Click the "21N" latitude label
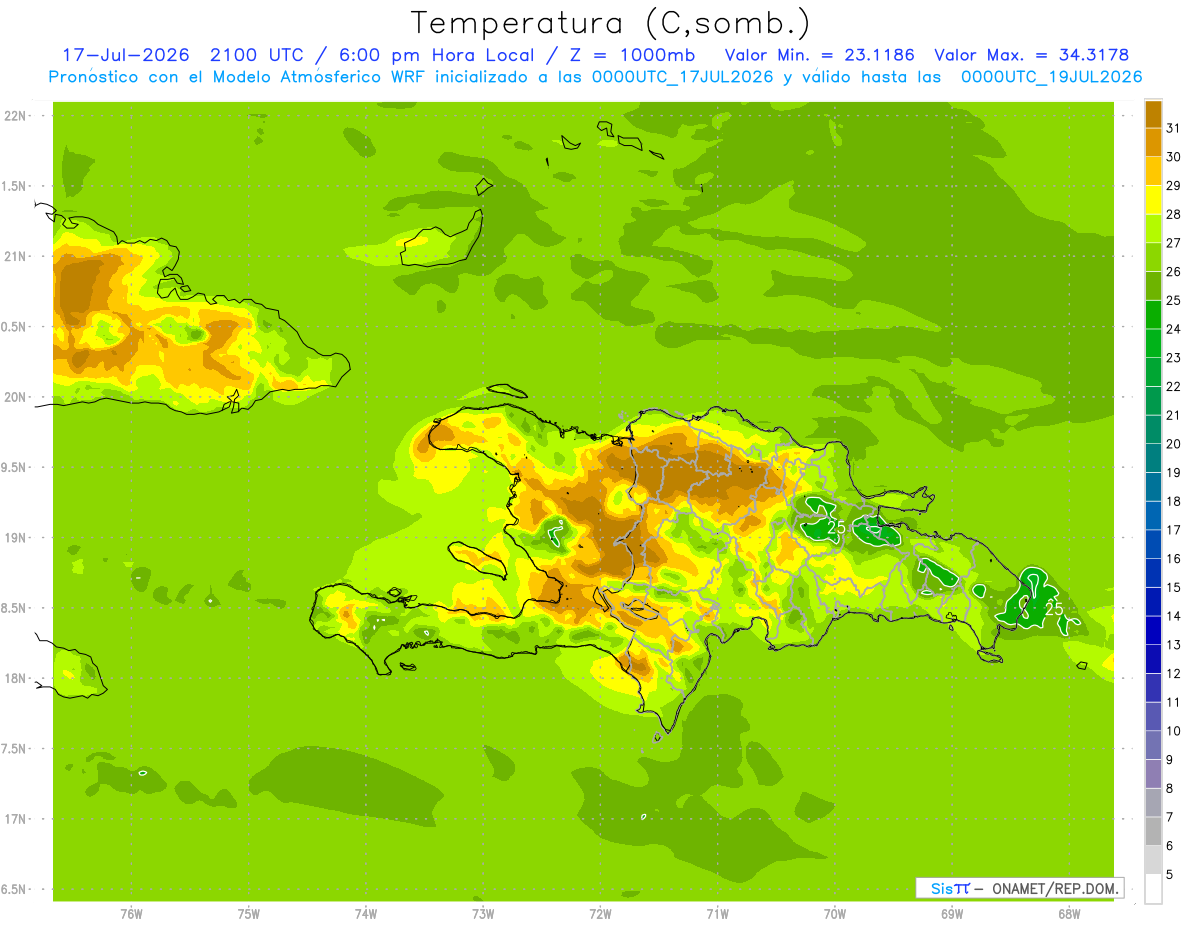The image size is (1200, 927). [15, 257]
